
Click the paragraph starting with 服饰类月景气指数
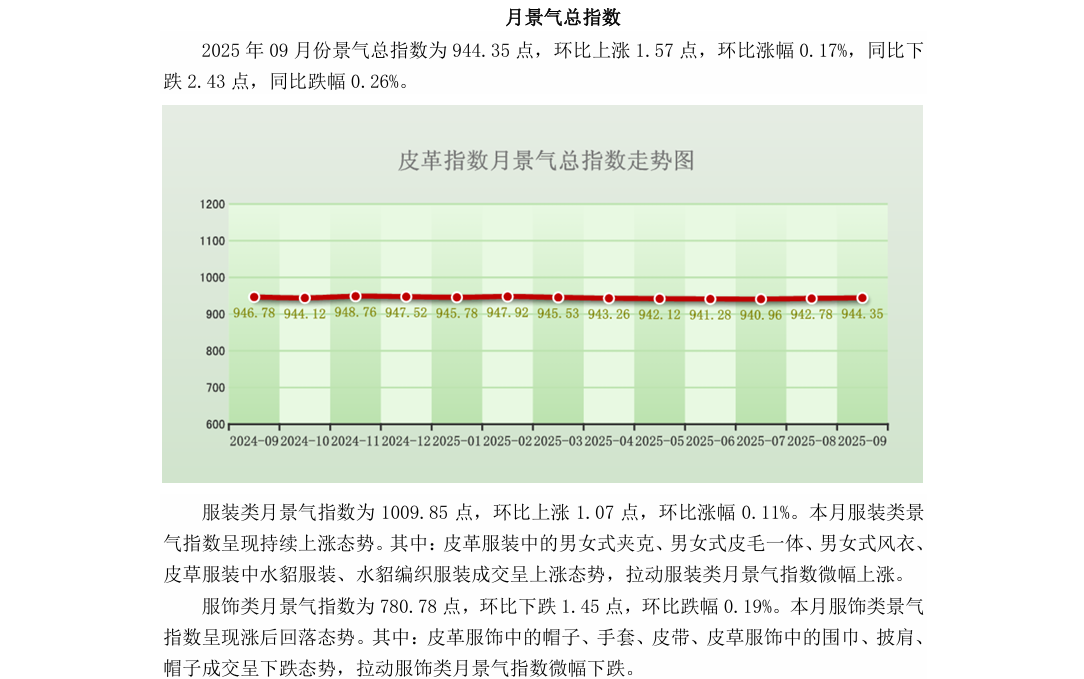pos(543,637)
